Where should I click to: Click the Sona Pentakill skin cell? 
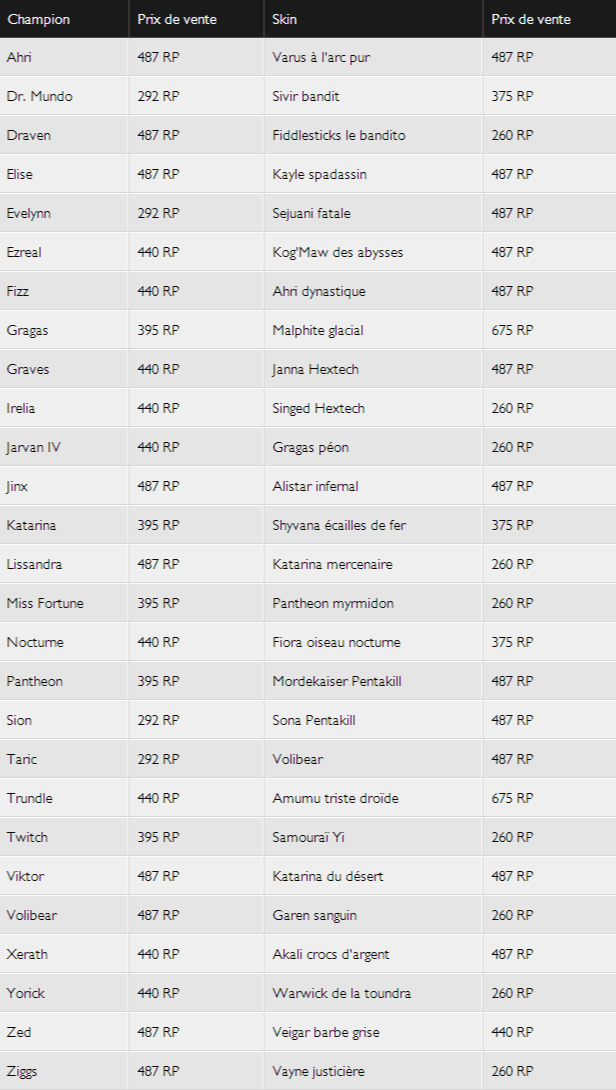(x=373, y=719)
